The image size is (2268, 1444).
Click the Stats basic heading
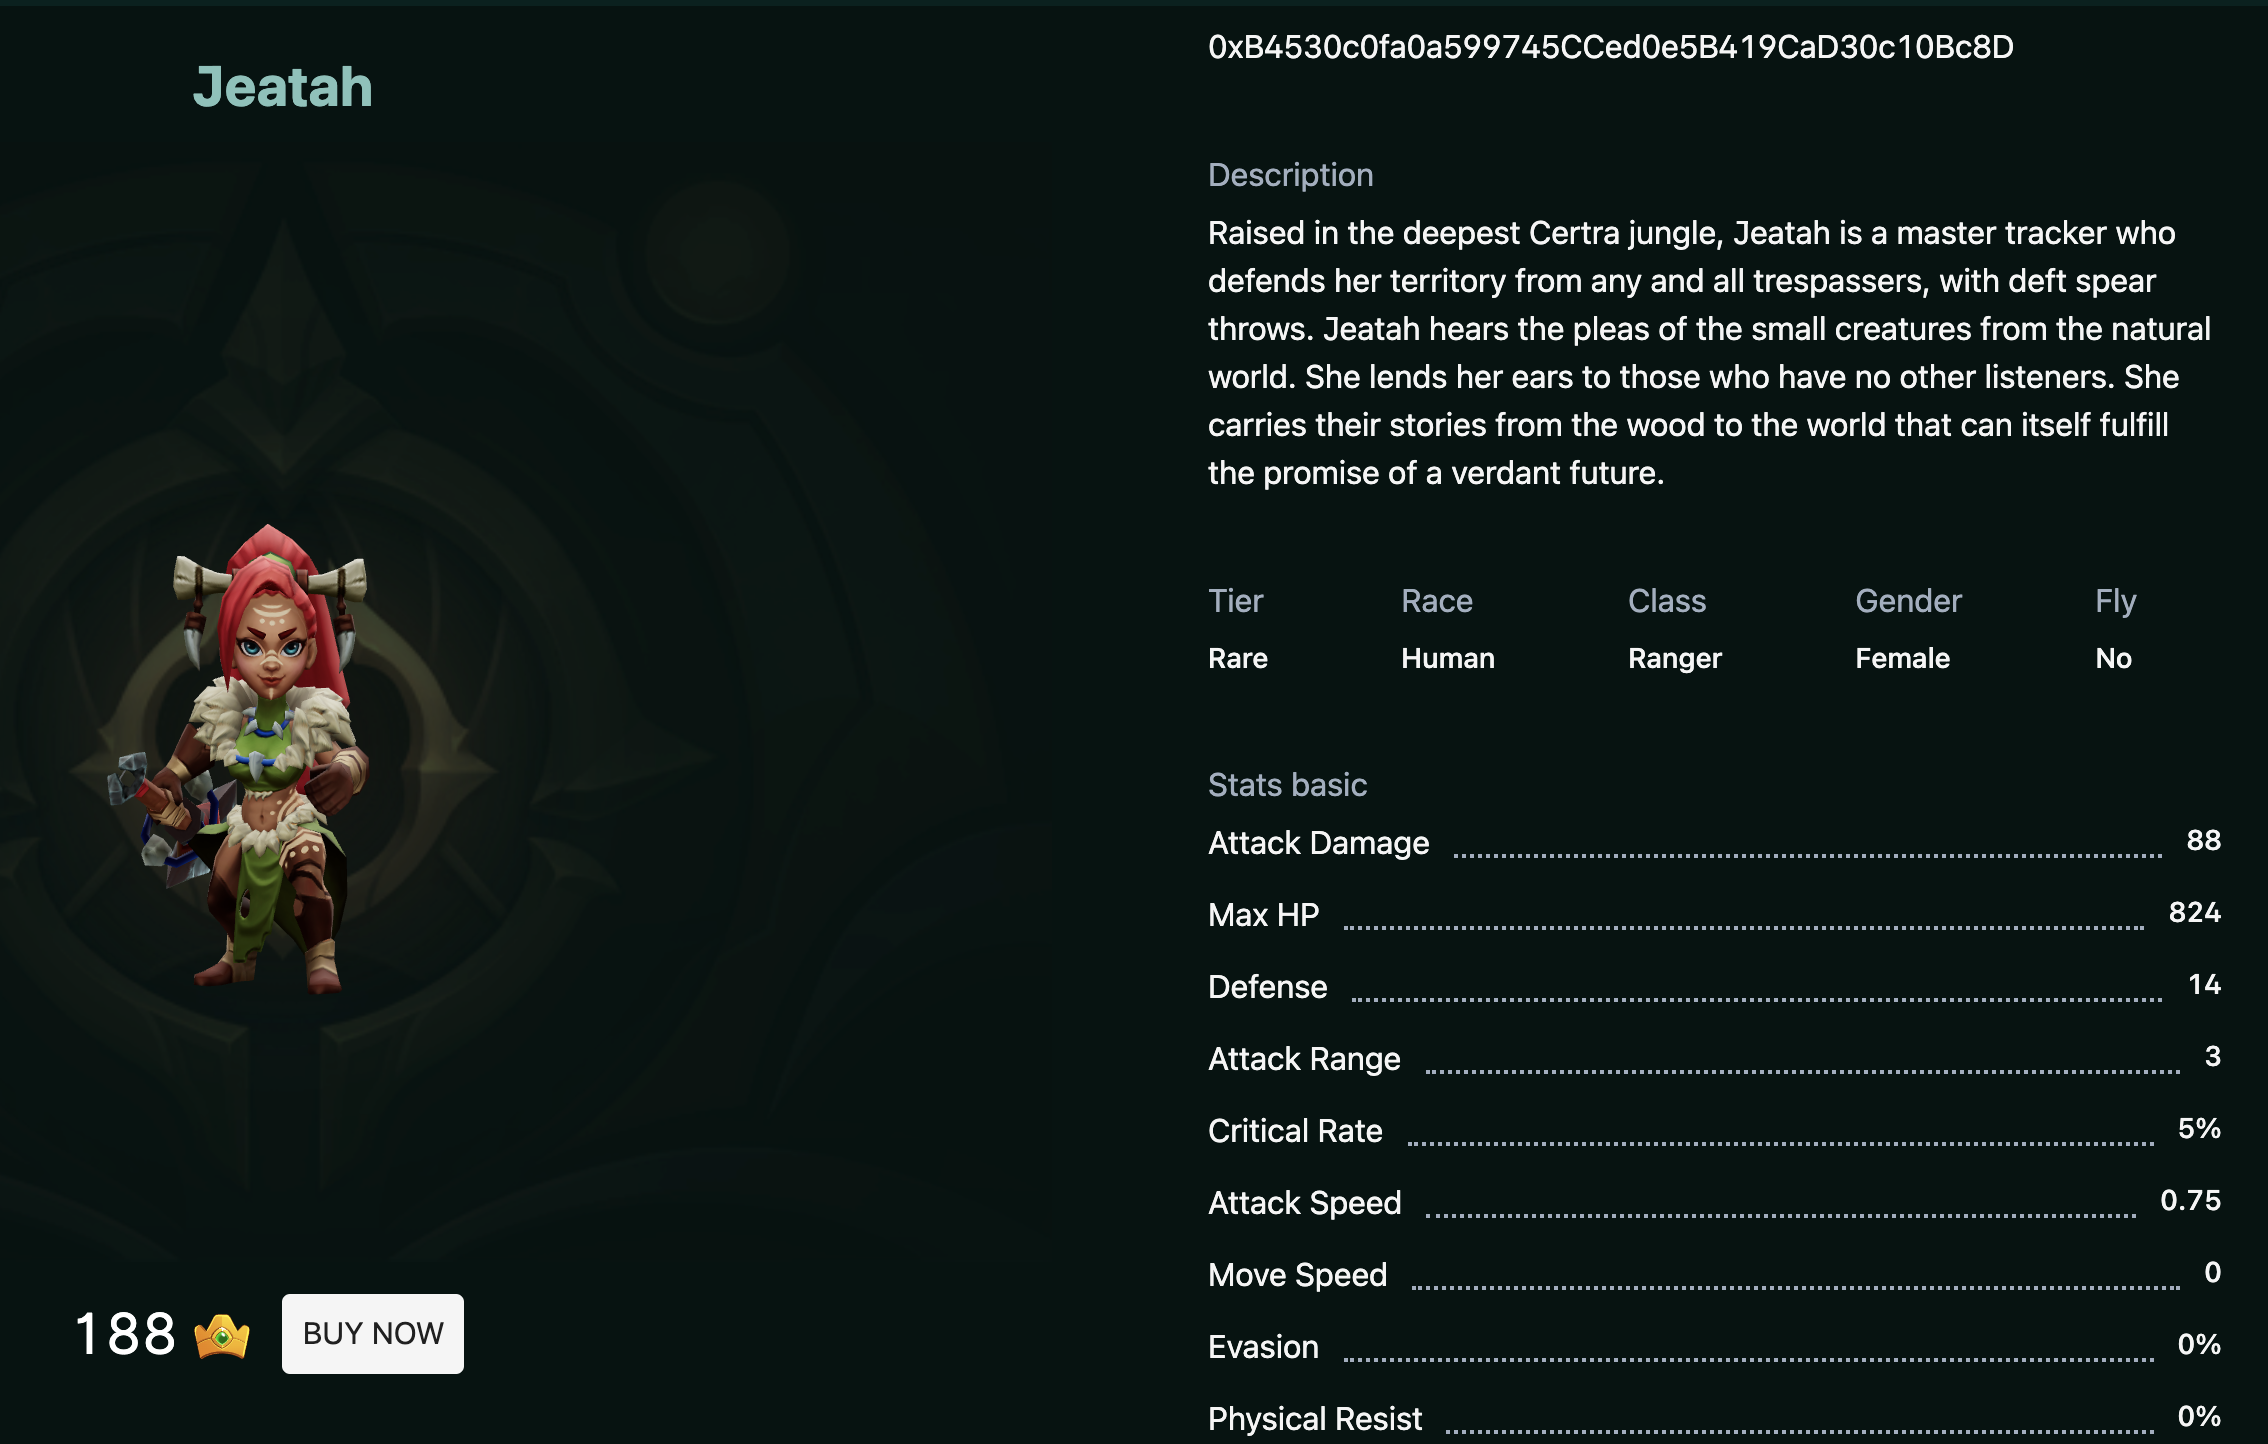[1287, 785]
